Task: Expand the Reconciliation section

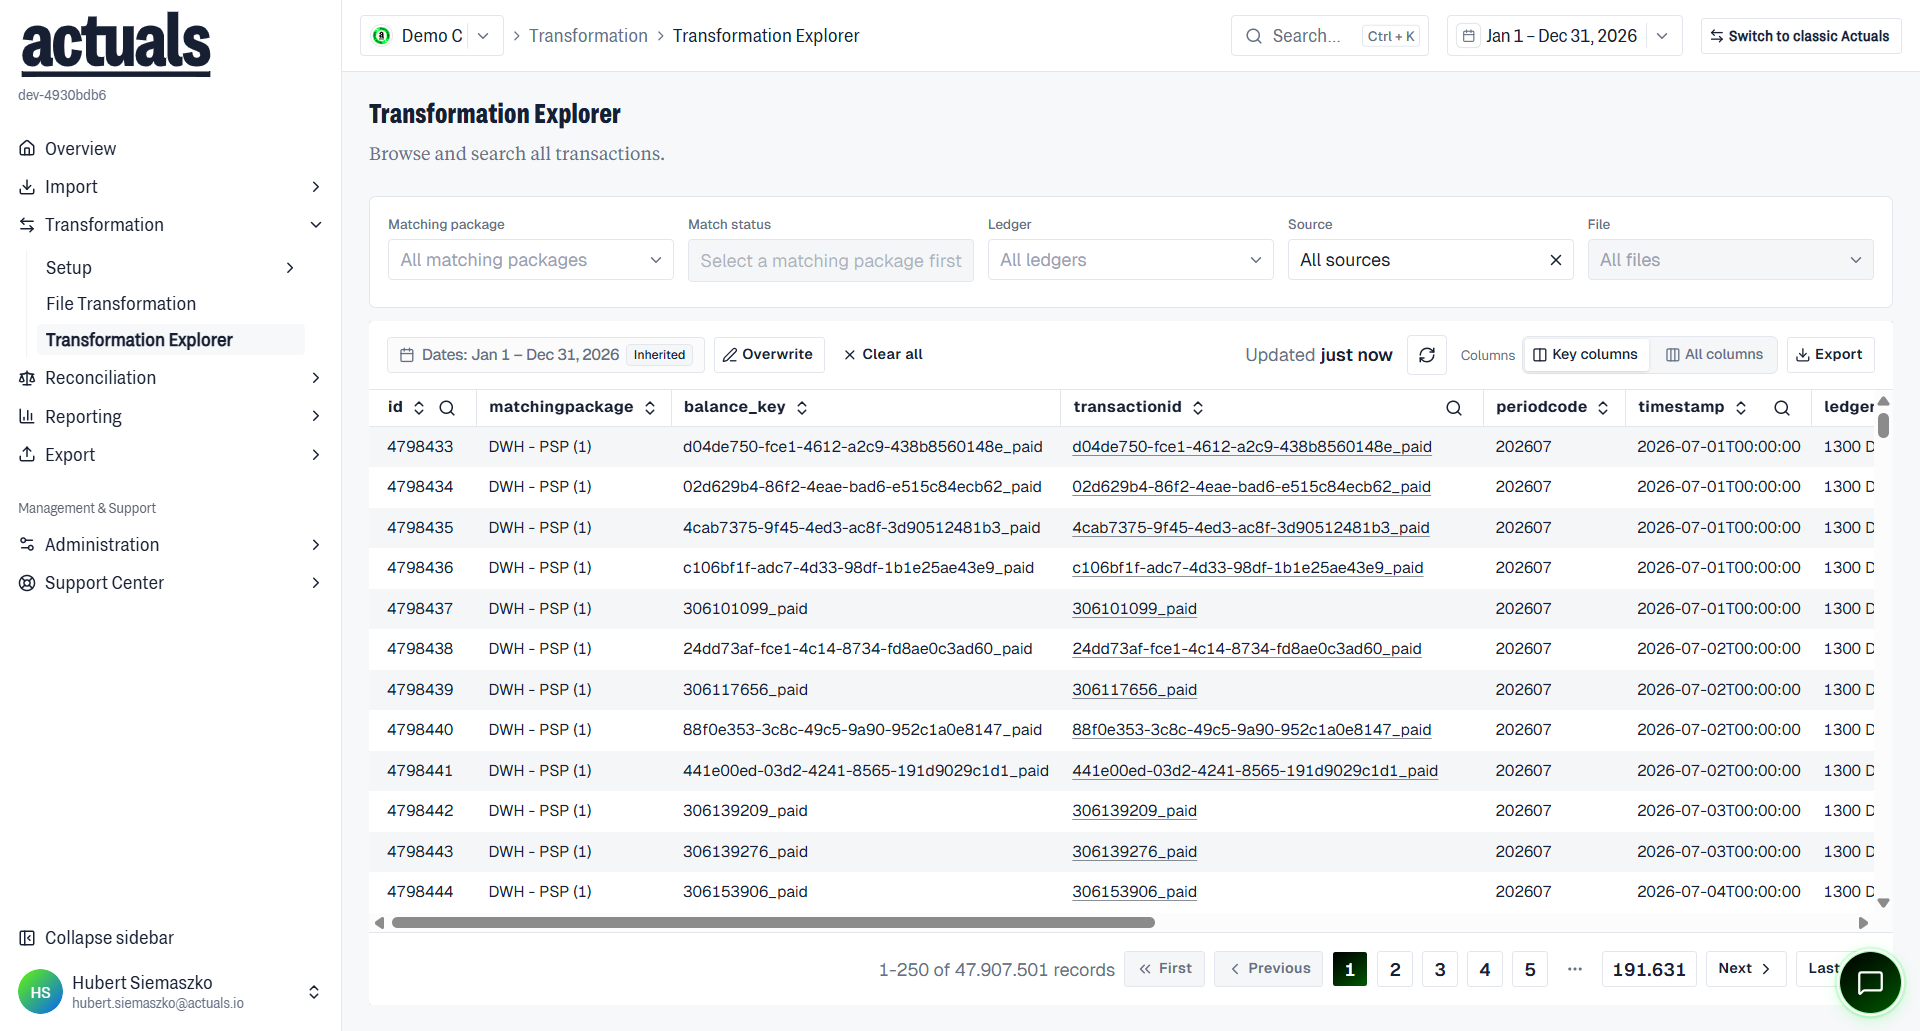Action: point(170,378)
